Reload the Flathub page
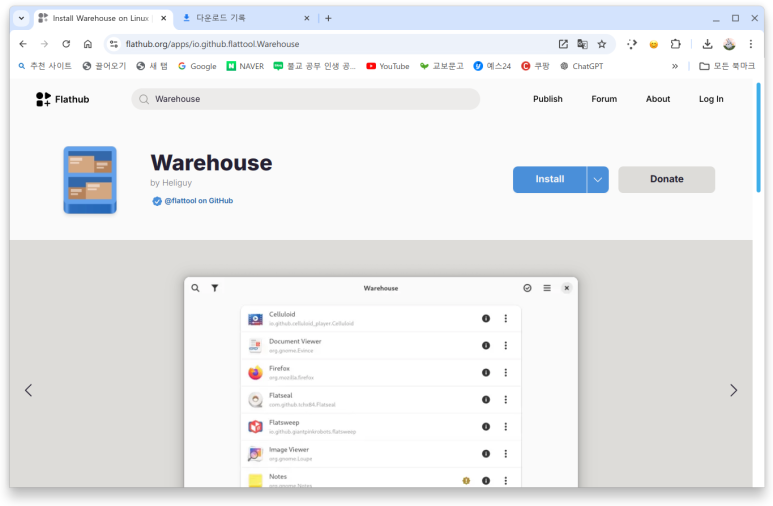This screenshot has height=506, width=773. 66,44
